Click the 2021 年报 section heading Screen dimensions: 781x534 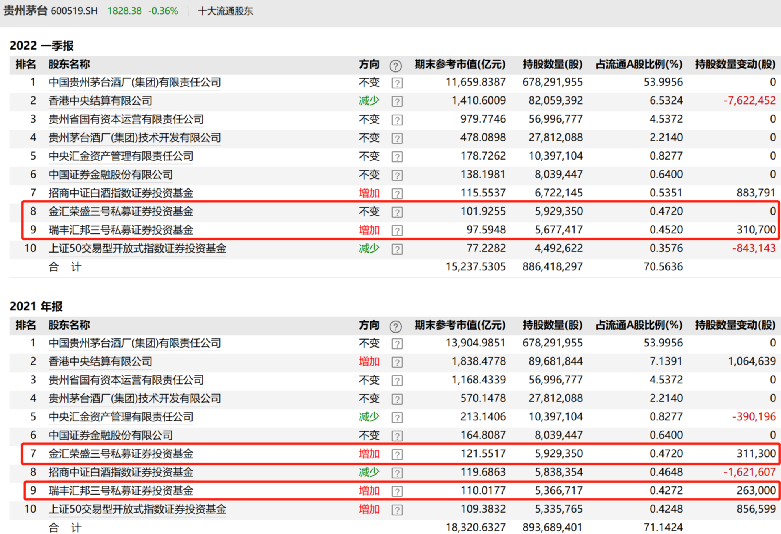(x=36, y=306)
